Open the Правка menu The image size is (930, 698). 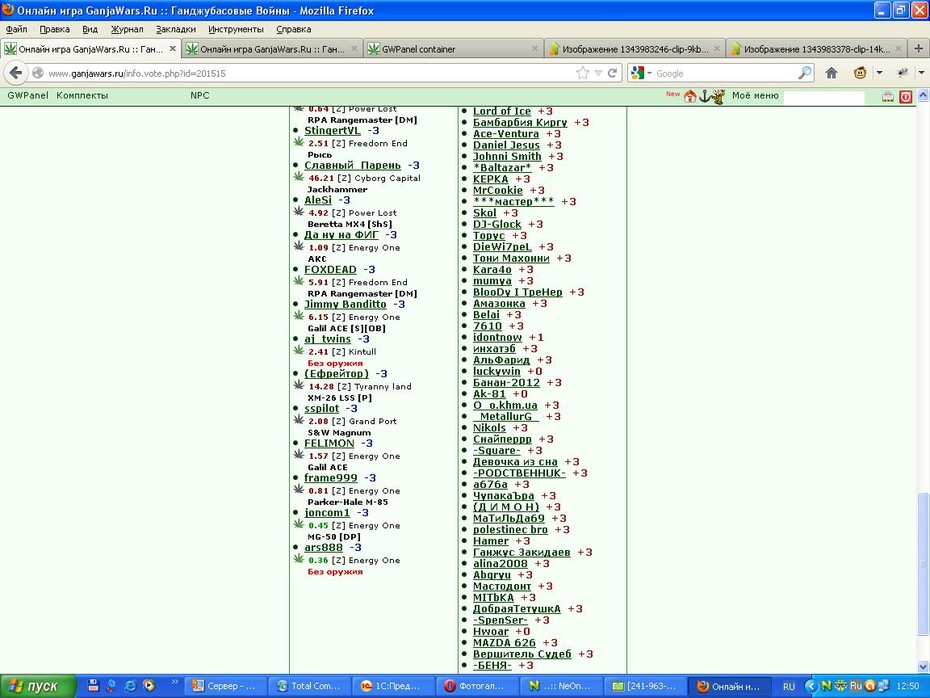tap(54, 29)
